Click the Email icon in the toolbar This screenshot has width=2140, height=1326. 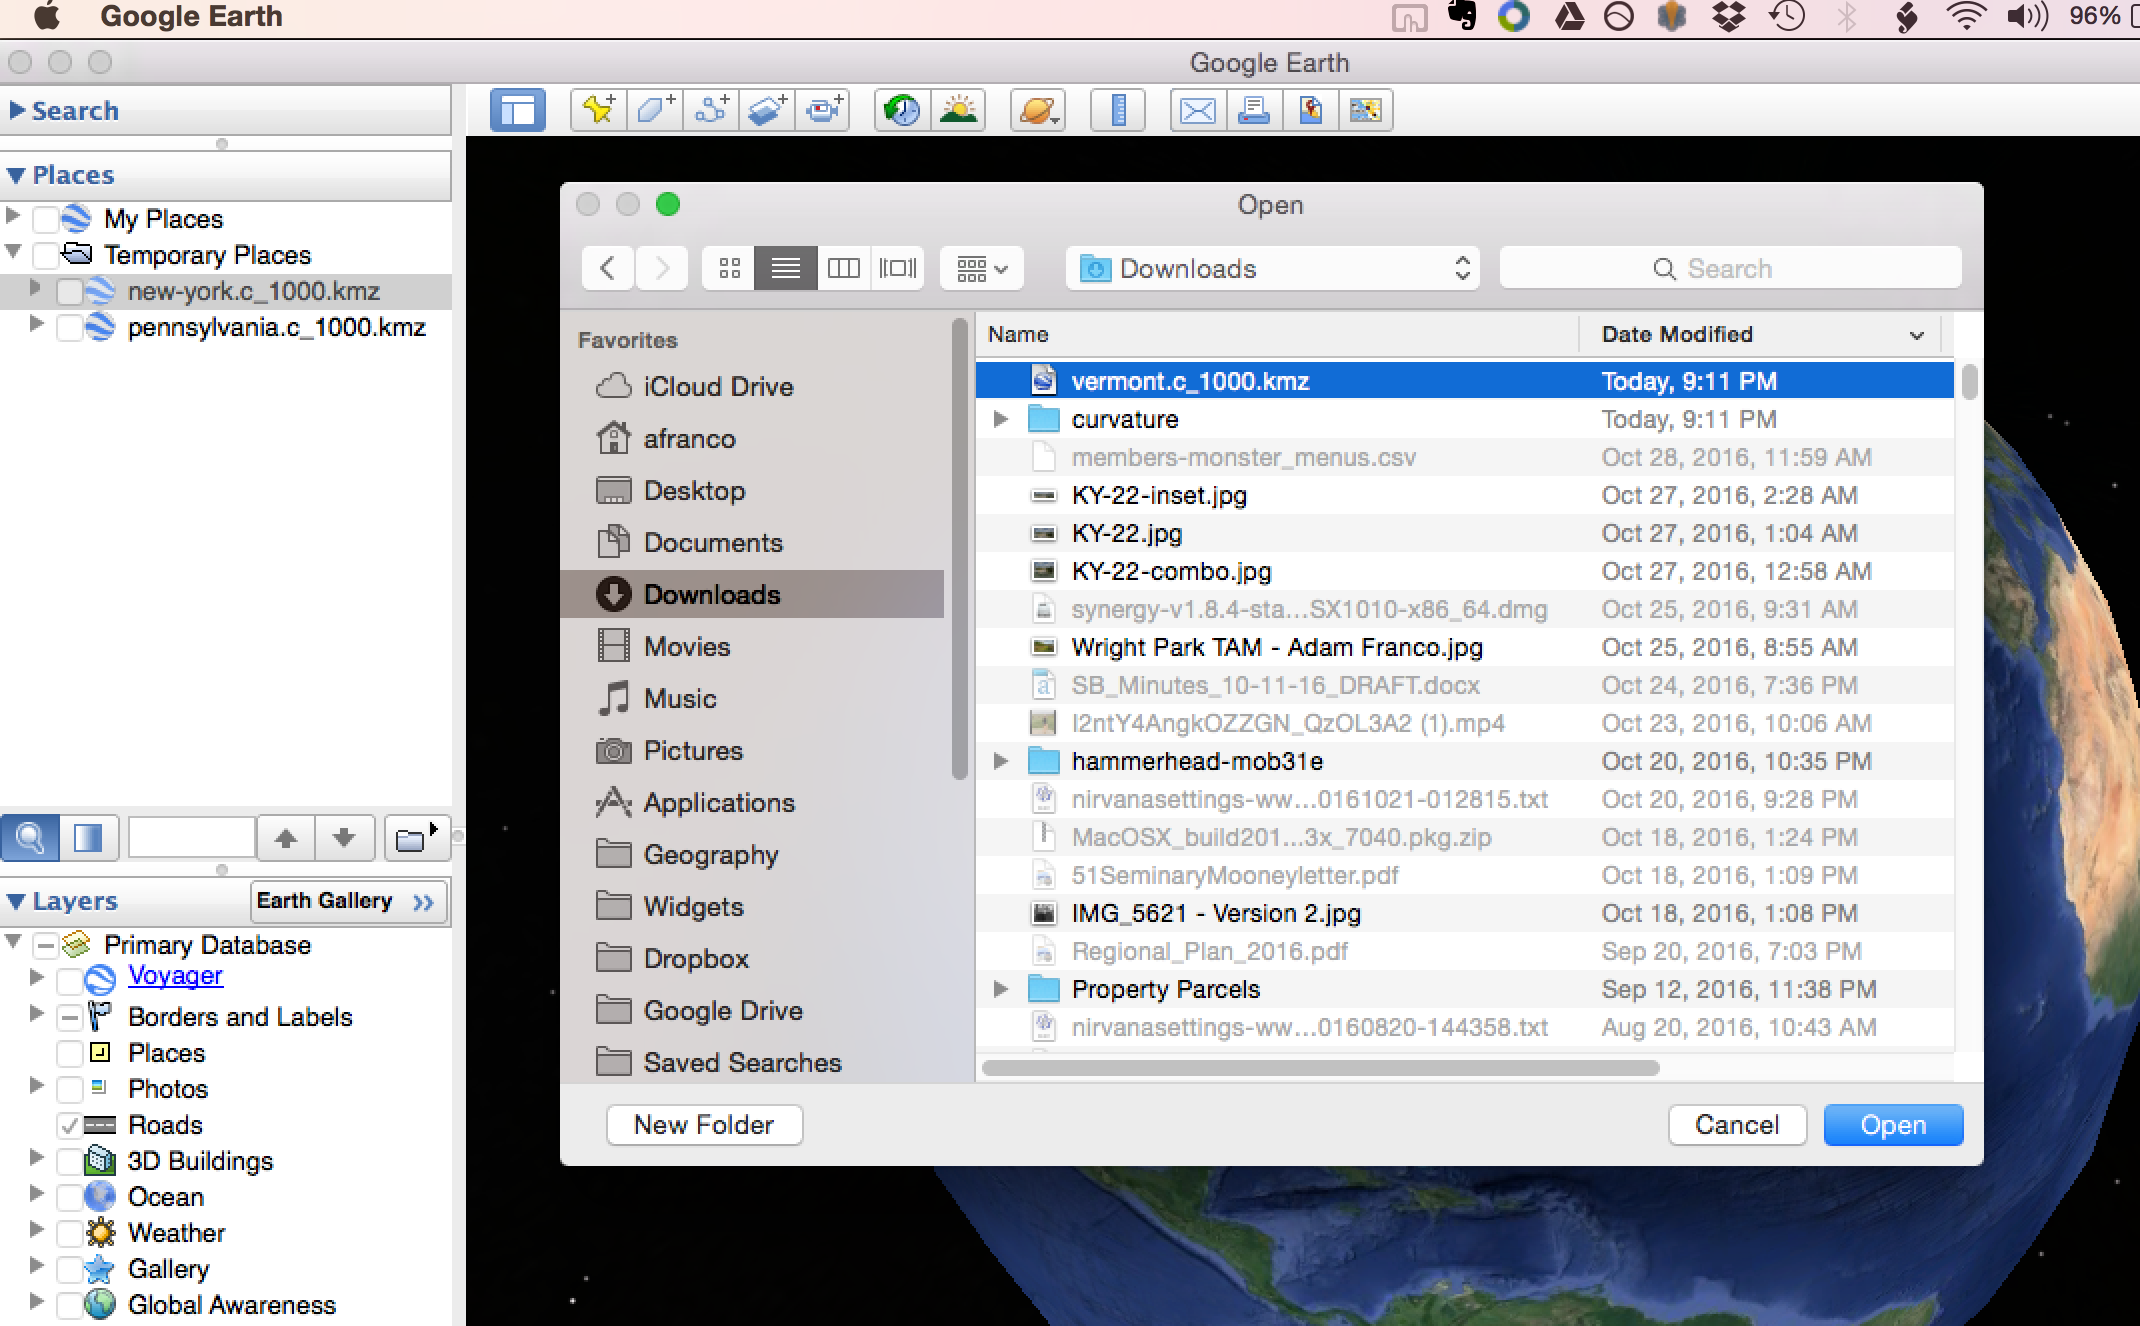[x=1196, y=110]
